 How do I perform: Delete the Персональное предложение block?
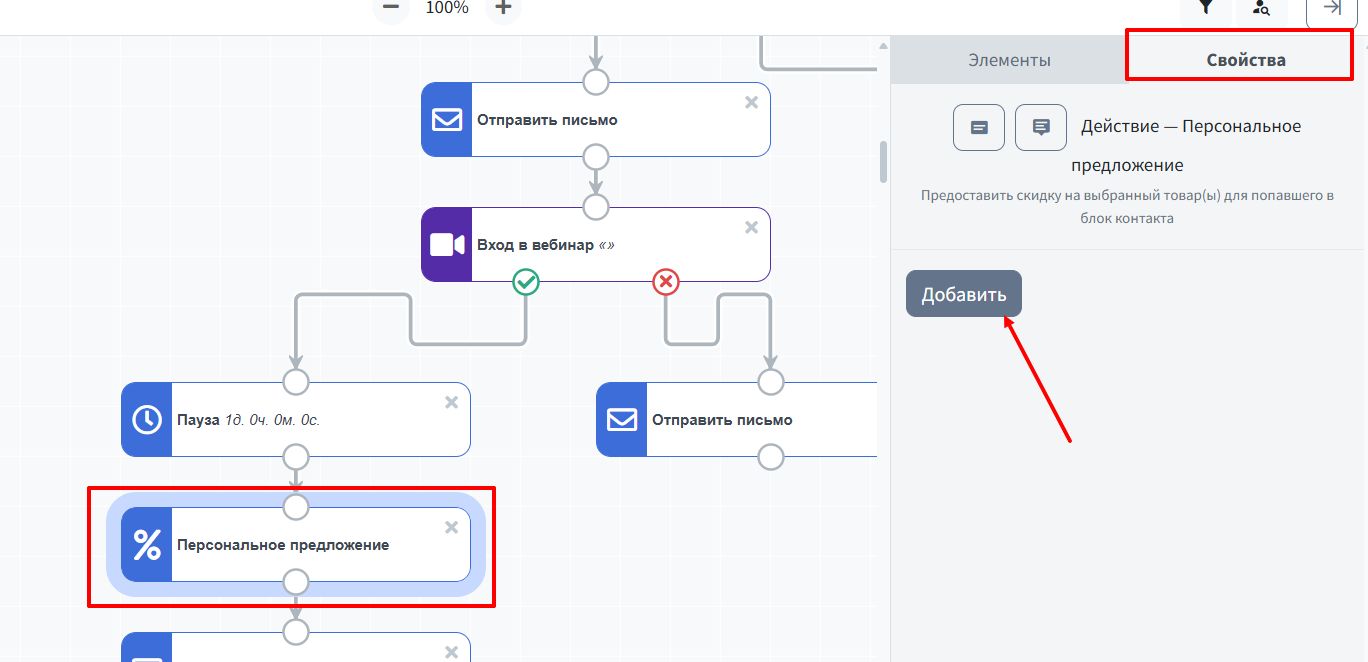coord(452,527)
